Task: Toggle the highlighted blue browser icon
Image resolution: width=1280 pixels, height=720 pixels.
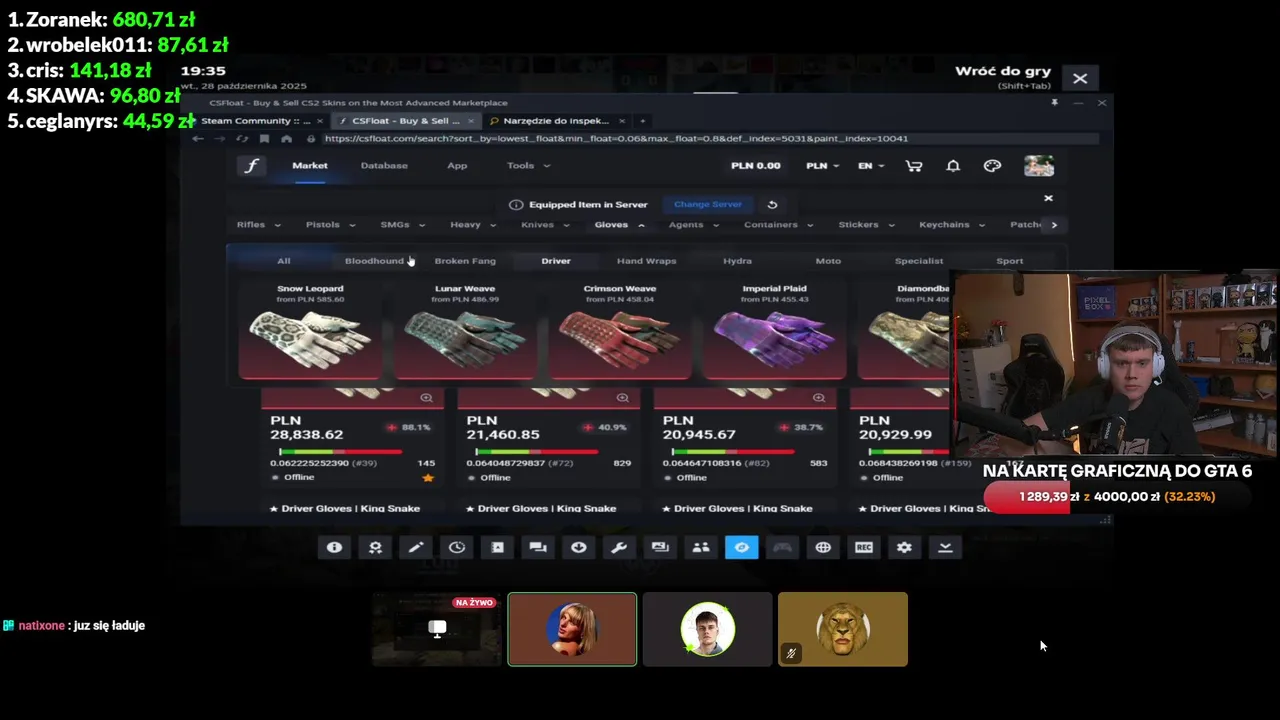Action: point(741,547)
